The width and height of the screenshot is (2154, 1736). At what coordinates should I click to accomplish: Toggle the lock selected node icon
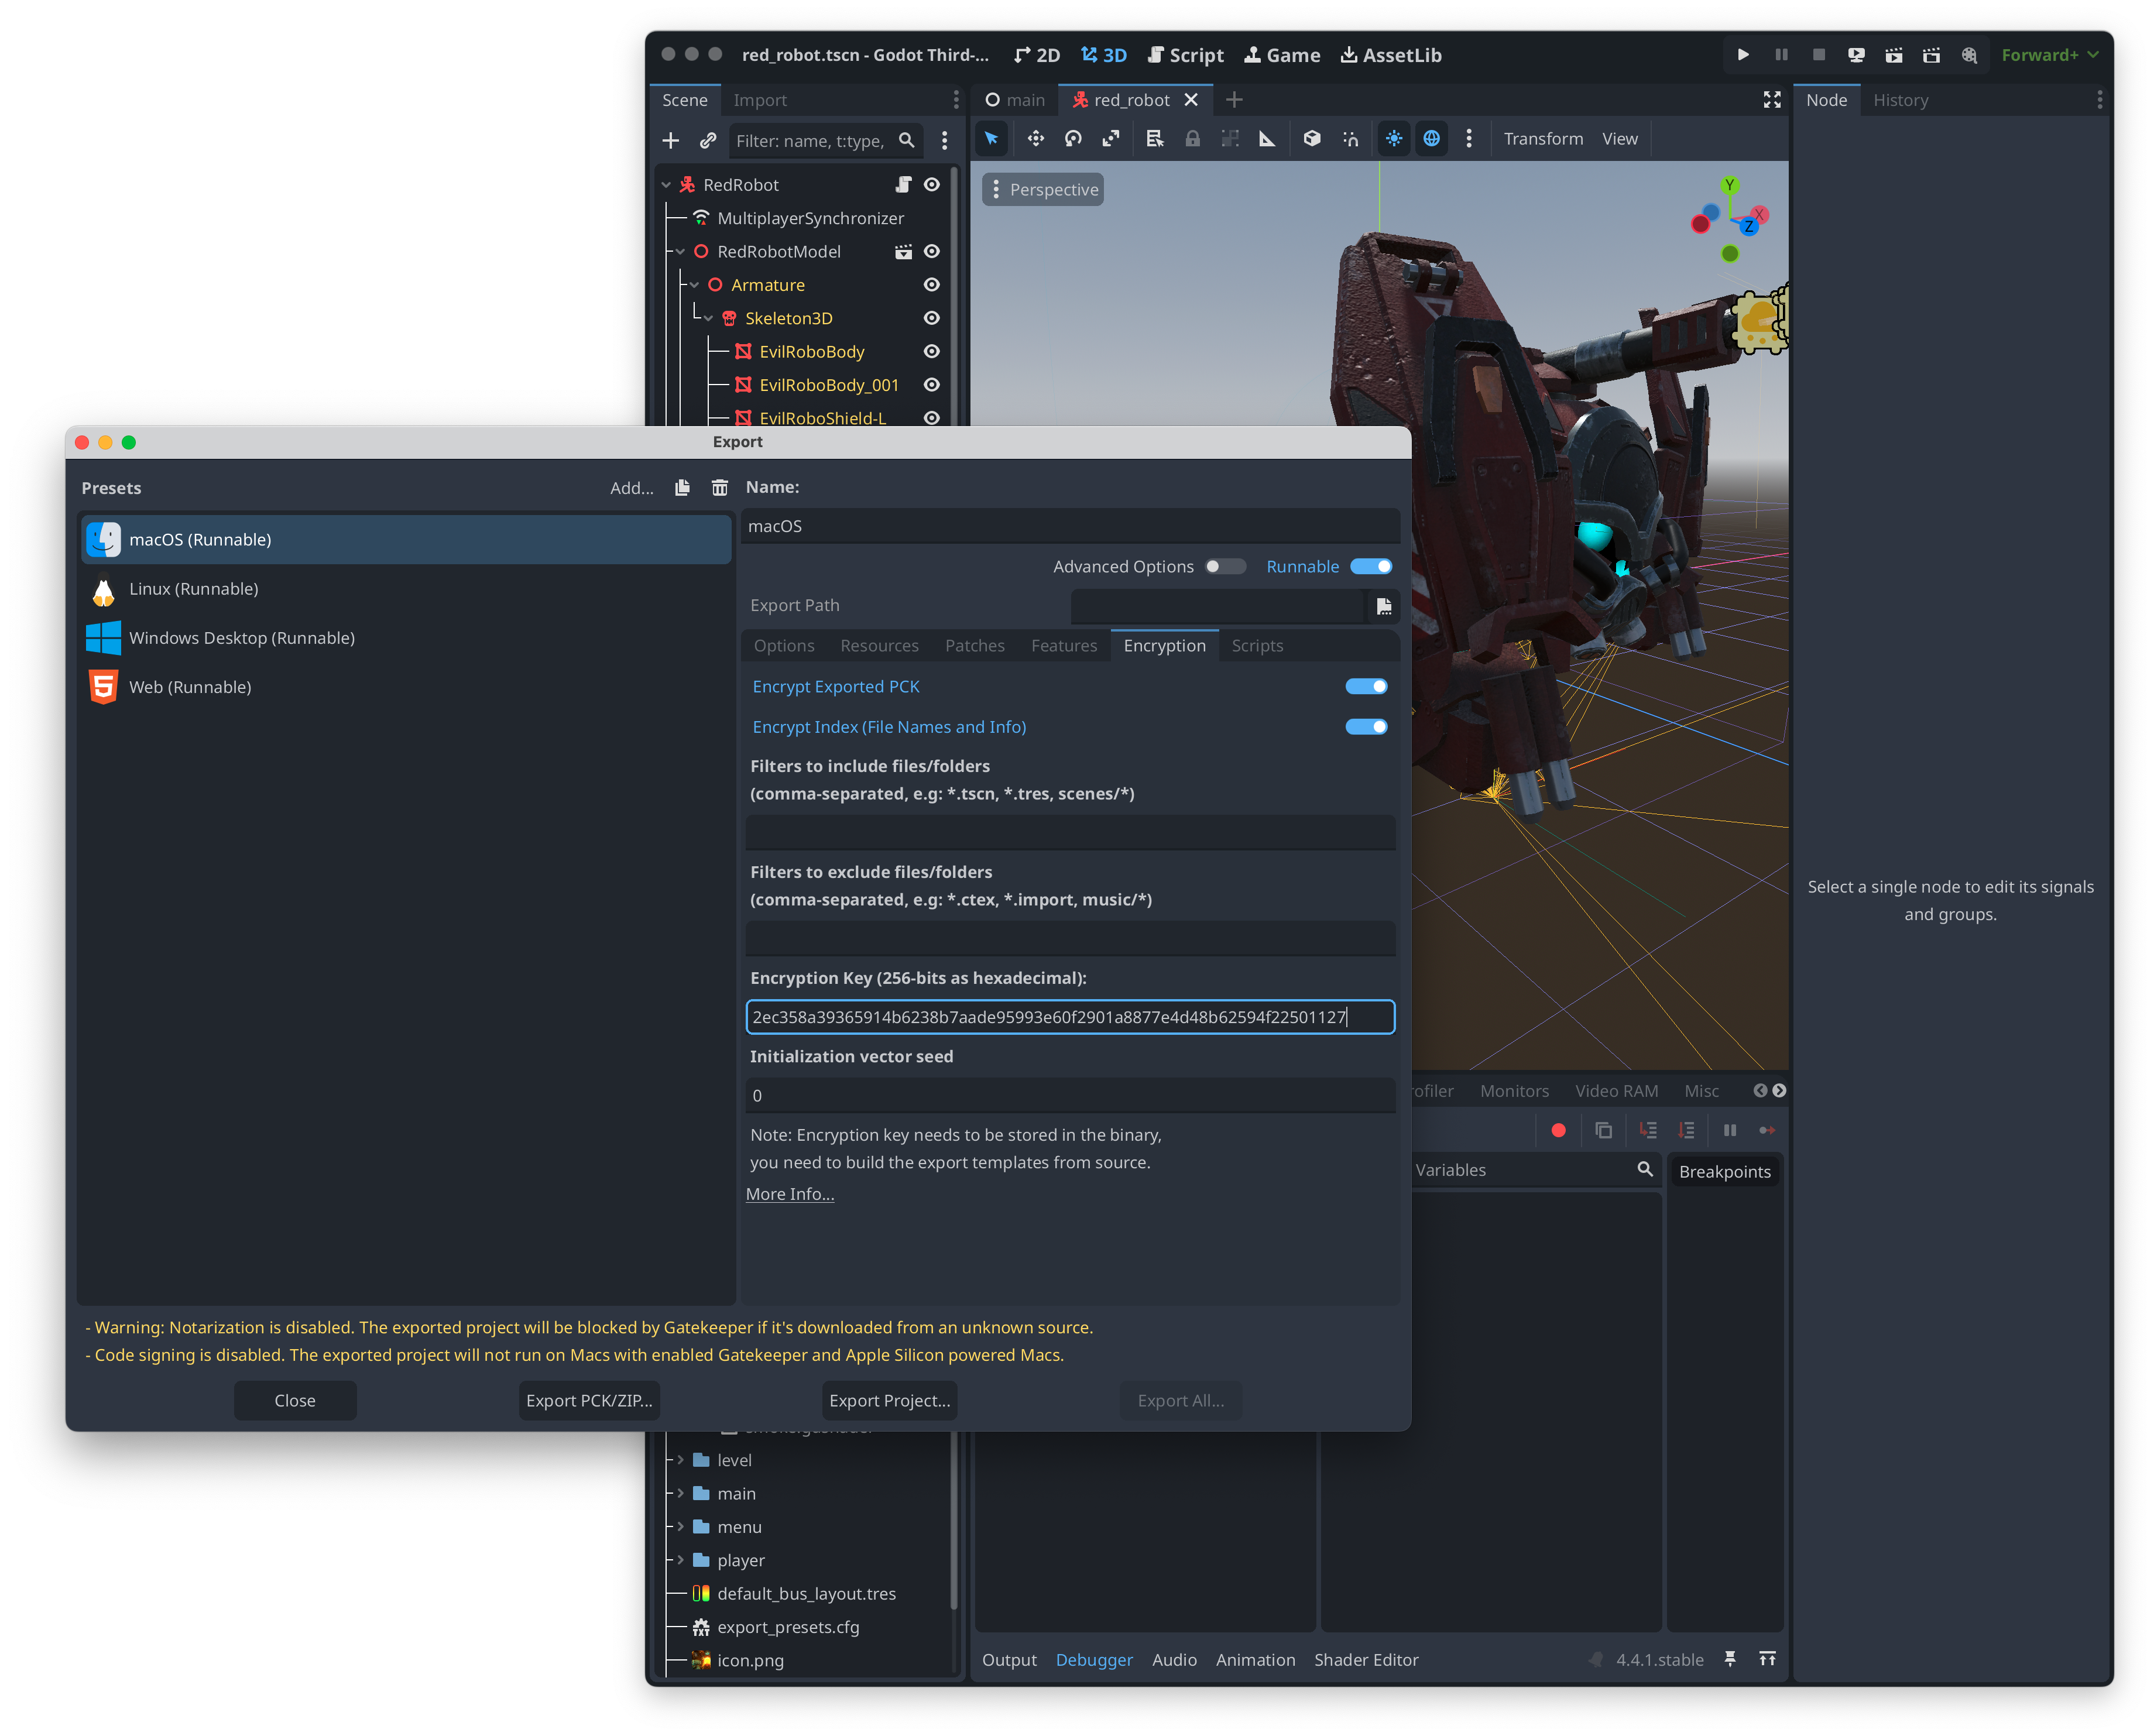(x=1192, y=139)
